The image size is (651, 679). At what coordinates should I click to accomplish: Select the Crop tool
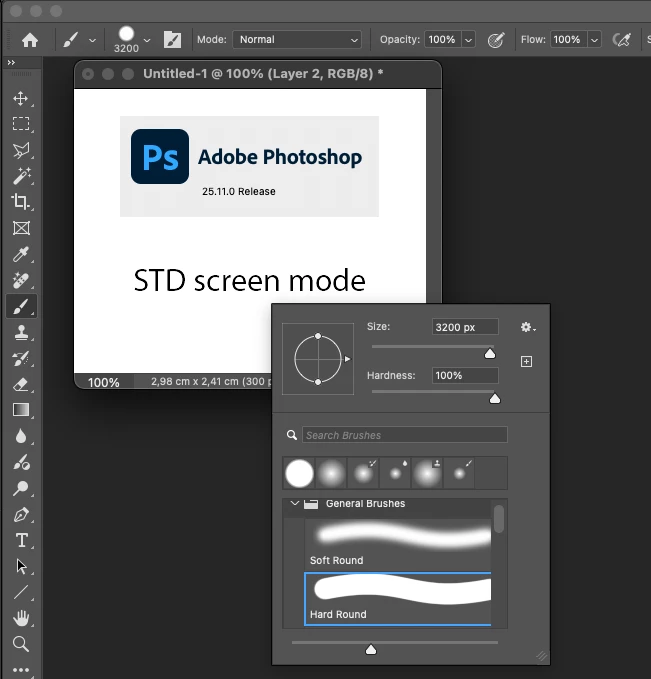point(21,201)
